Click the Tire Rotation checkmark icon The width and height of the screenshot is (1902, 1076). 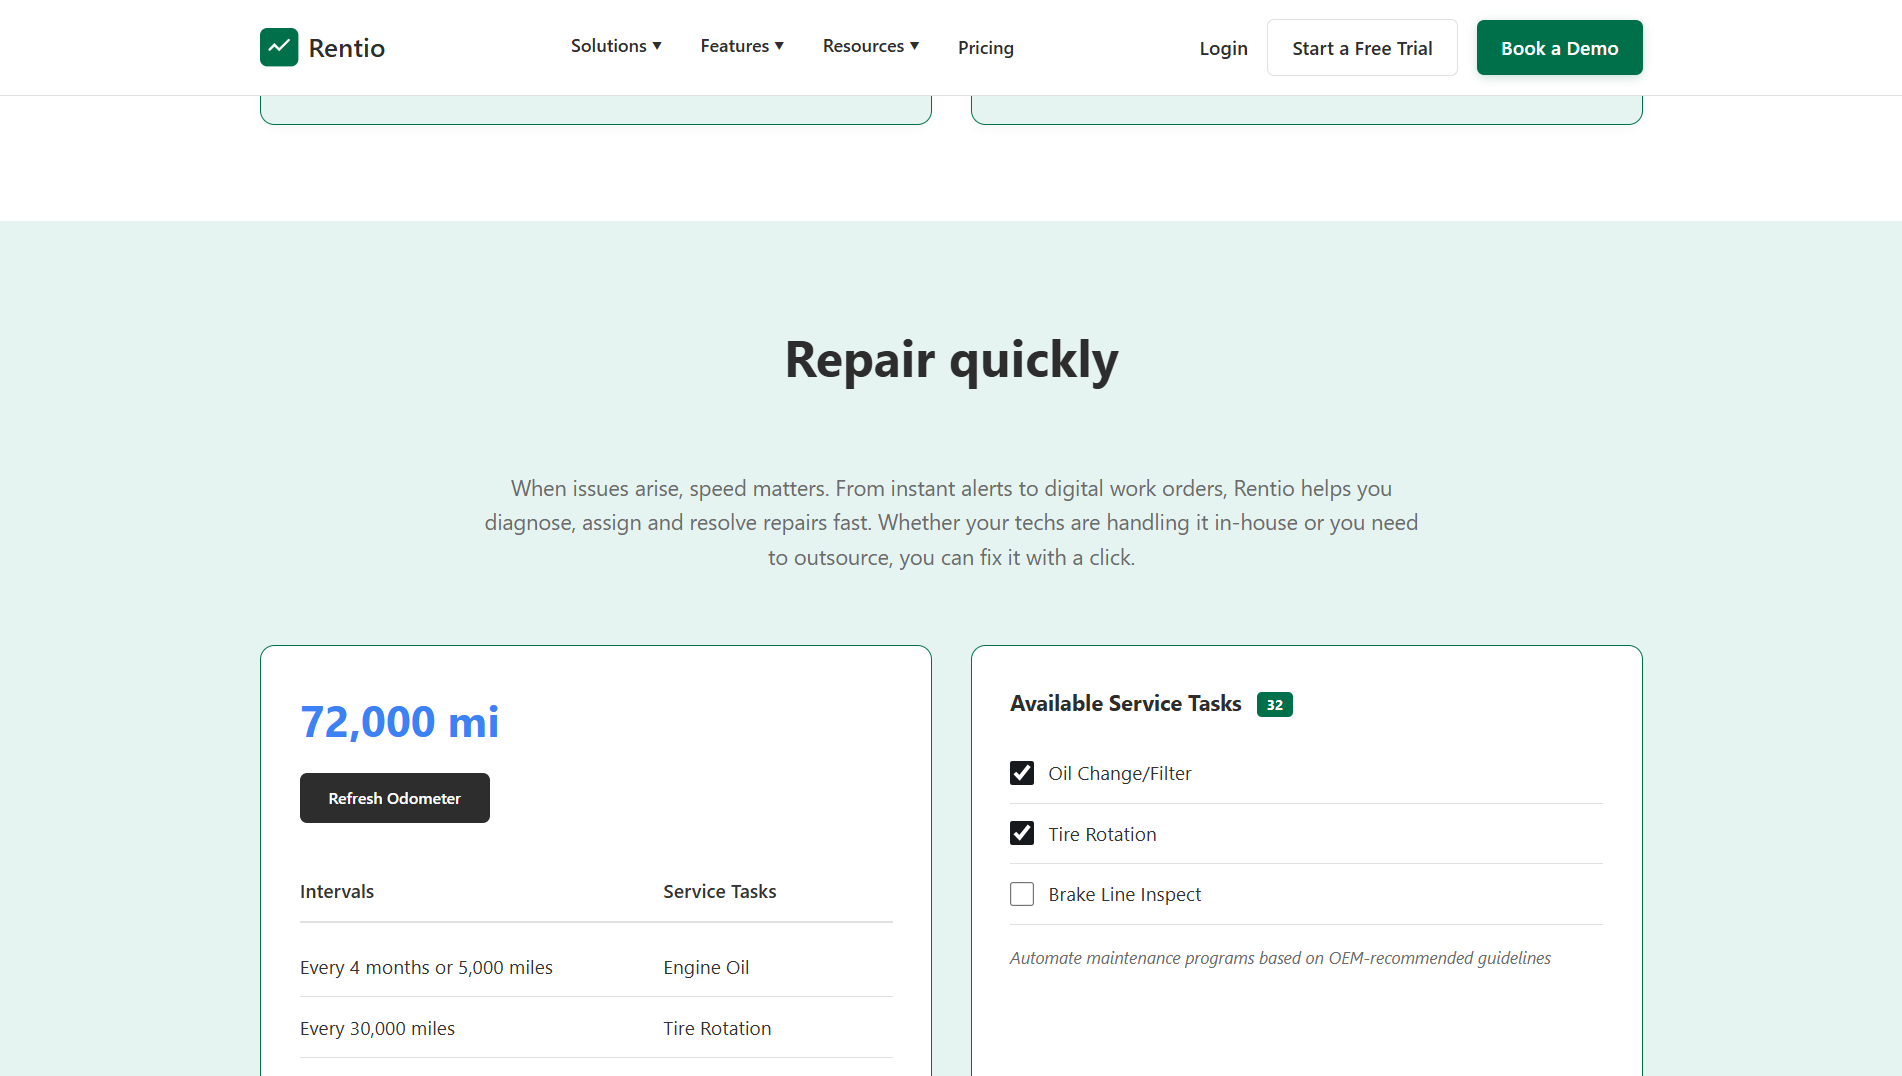(1022, 833)
